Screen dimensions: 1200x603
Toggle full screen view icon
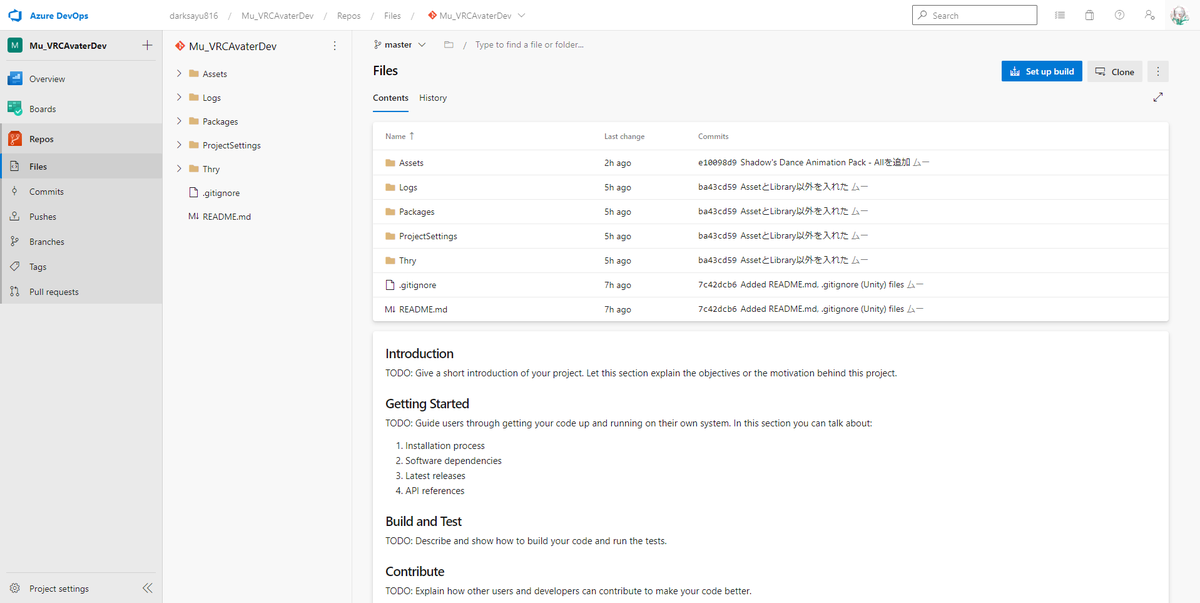(1158, 97)
